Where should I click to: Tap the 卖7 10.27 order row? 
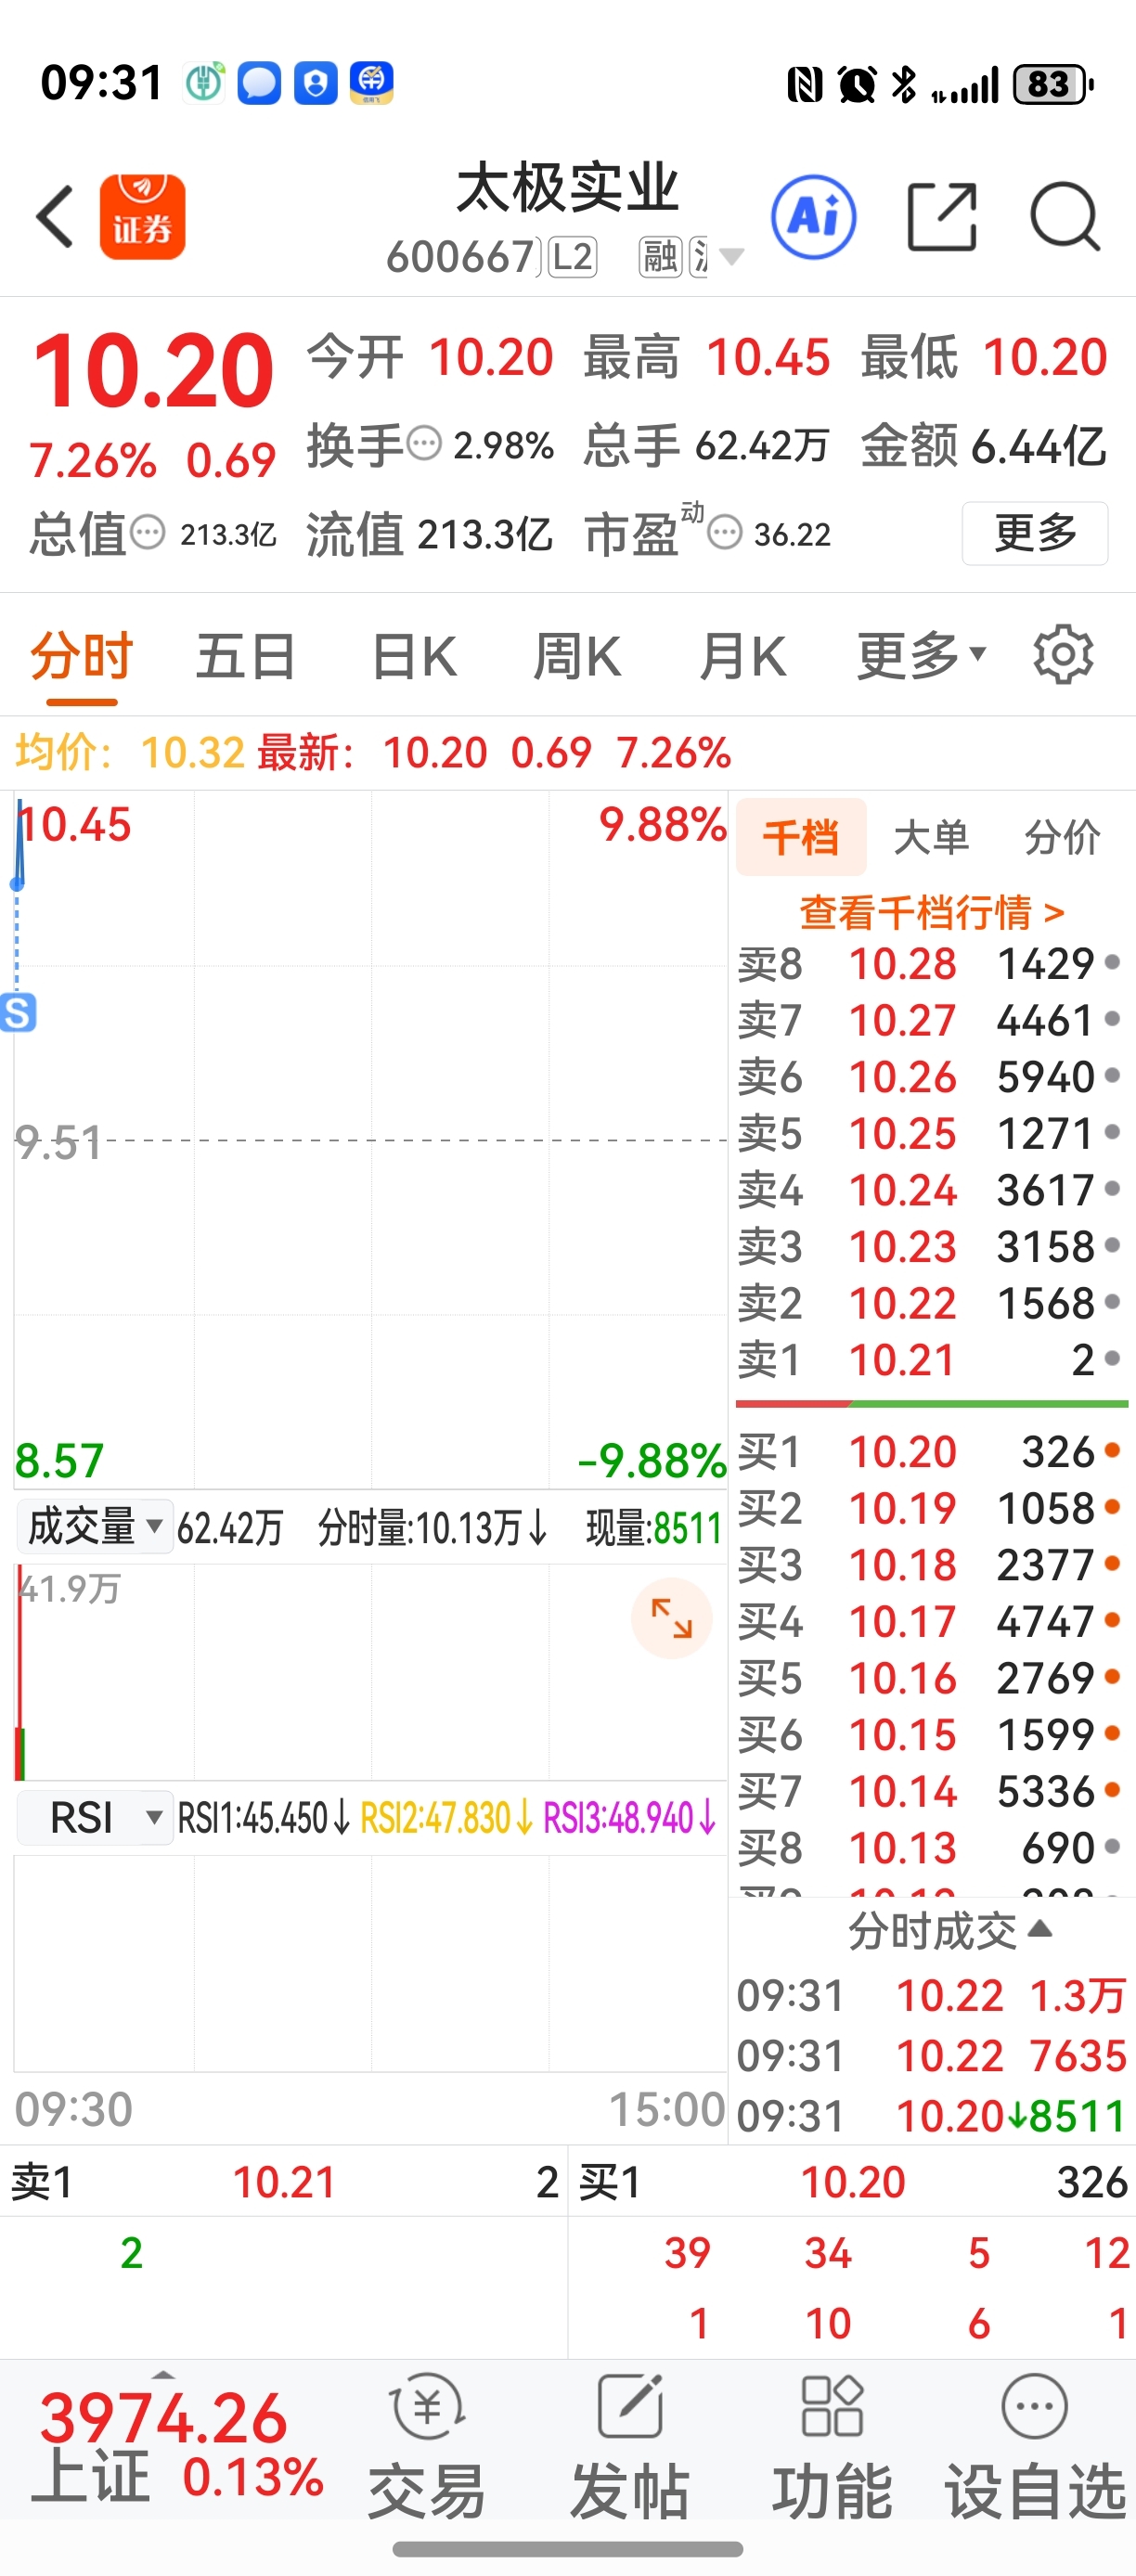[x=931, y=1020]
